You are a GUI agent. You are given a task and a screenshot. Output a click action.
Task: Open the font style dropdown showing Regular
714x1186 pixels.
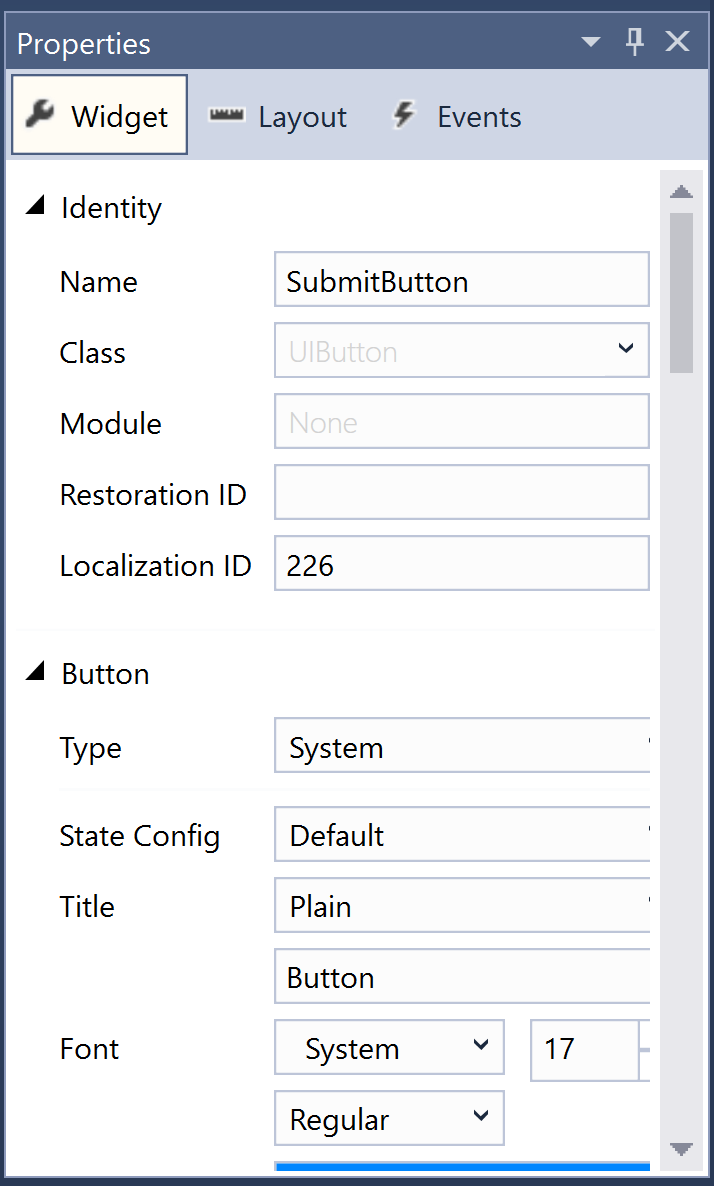click(x=389, y=1118)
